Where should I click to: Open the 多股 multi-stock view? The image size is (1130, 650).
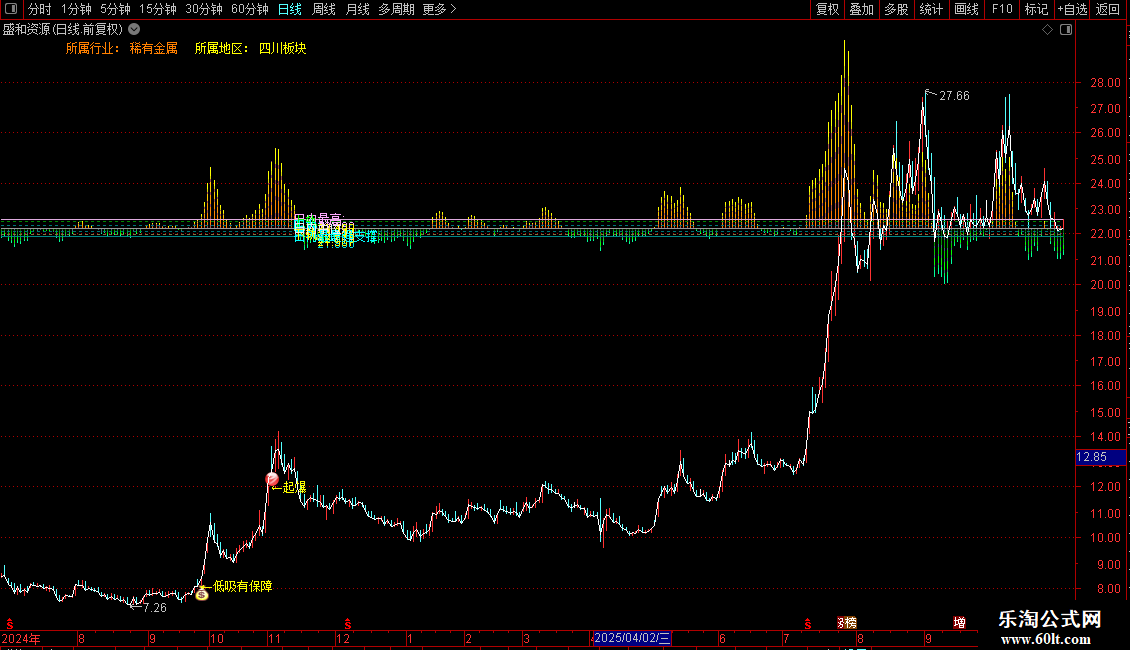pyautogui.click(x=897, y=9)
